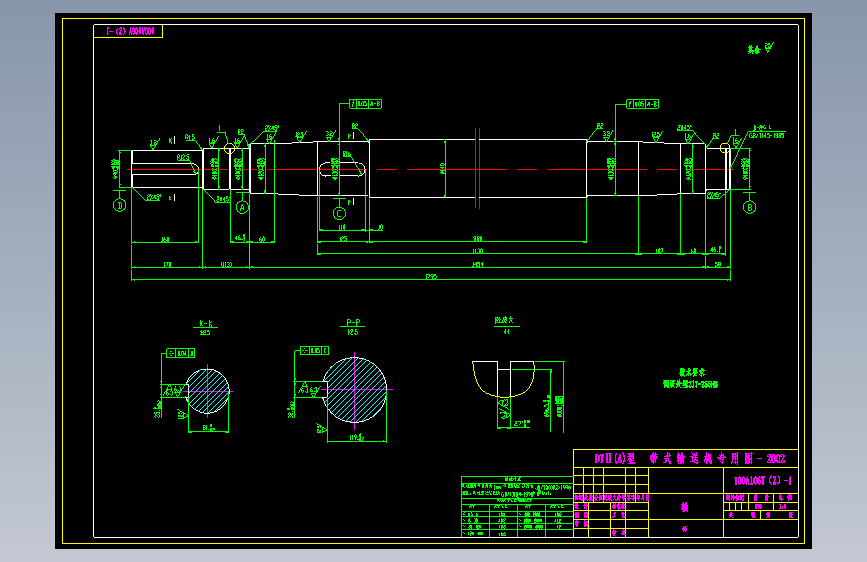Click the surface finish note at the top right

760,49
